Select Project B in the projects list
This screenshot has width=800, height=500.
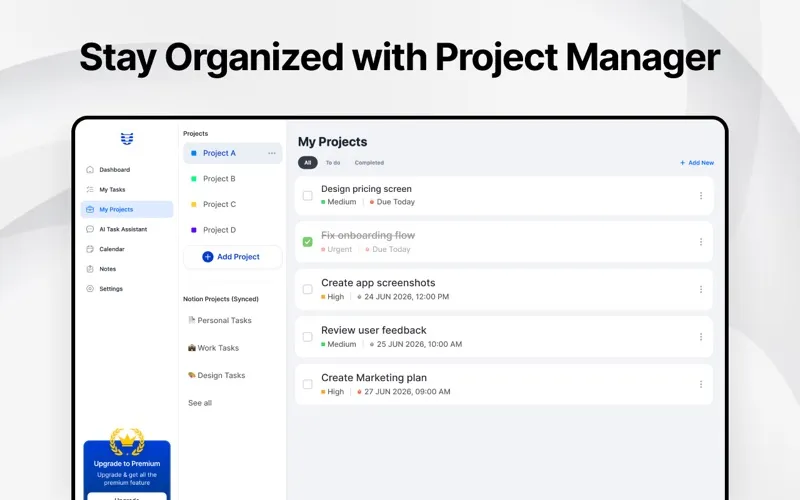[233, 179]
